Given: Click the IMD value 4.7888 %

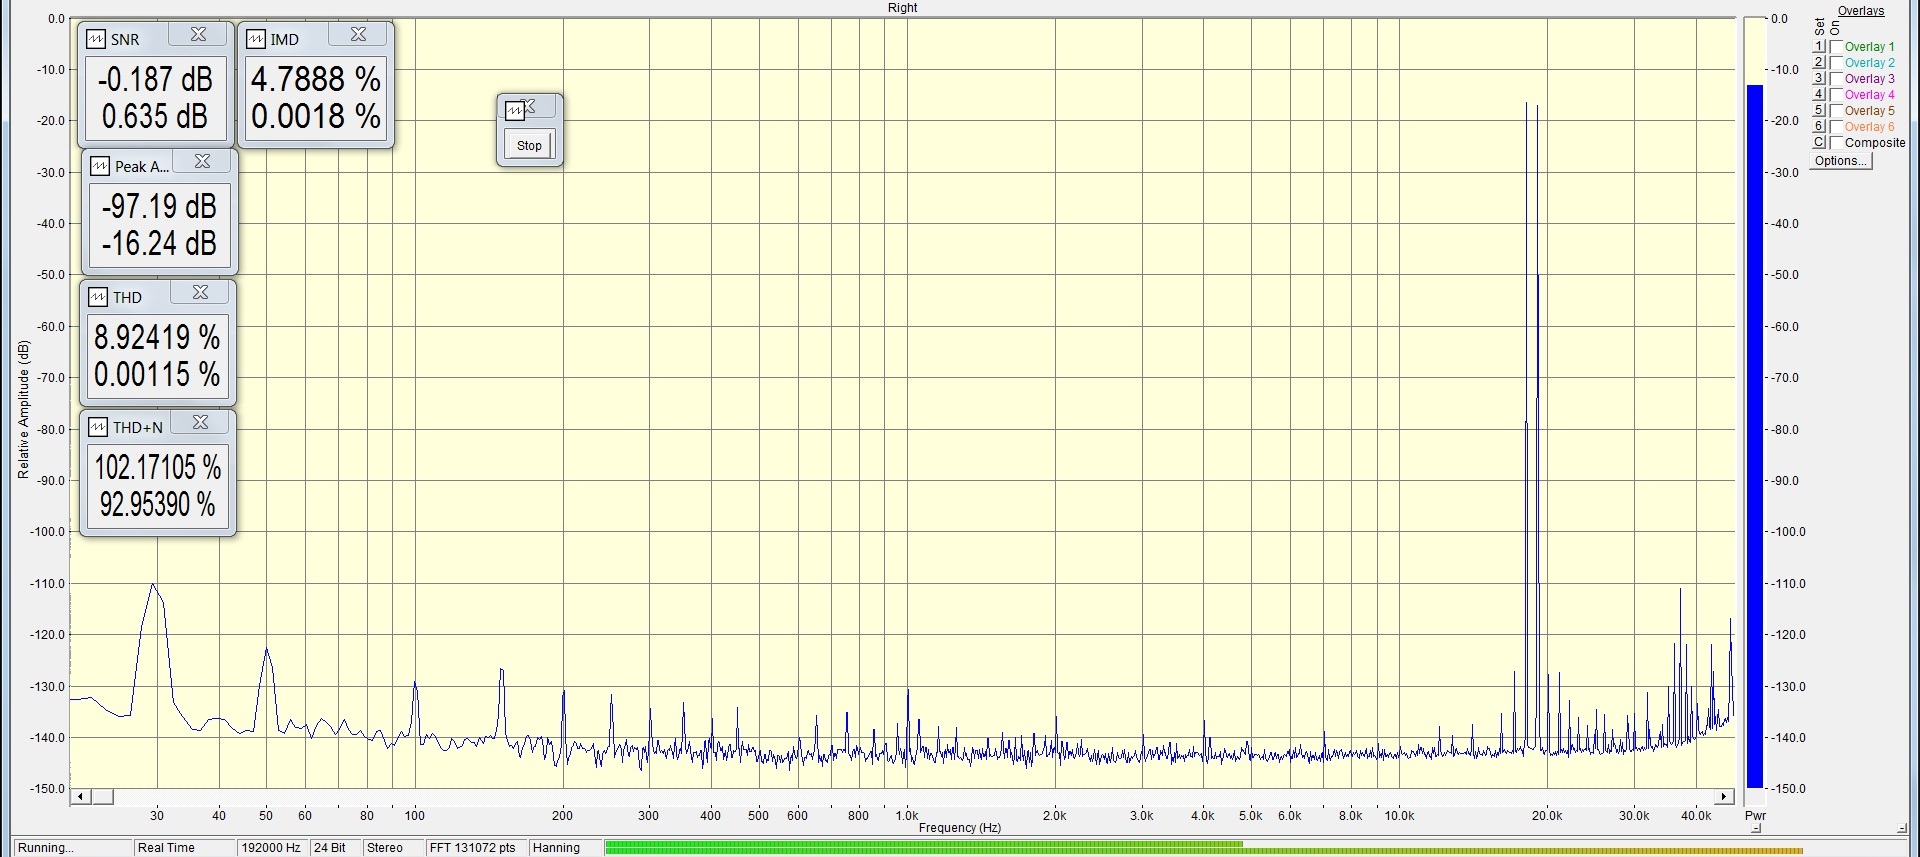Looking at the screenshot, I should pyautogui.click(x=315, y=79).
